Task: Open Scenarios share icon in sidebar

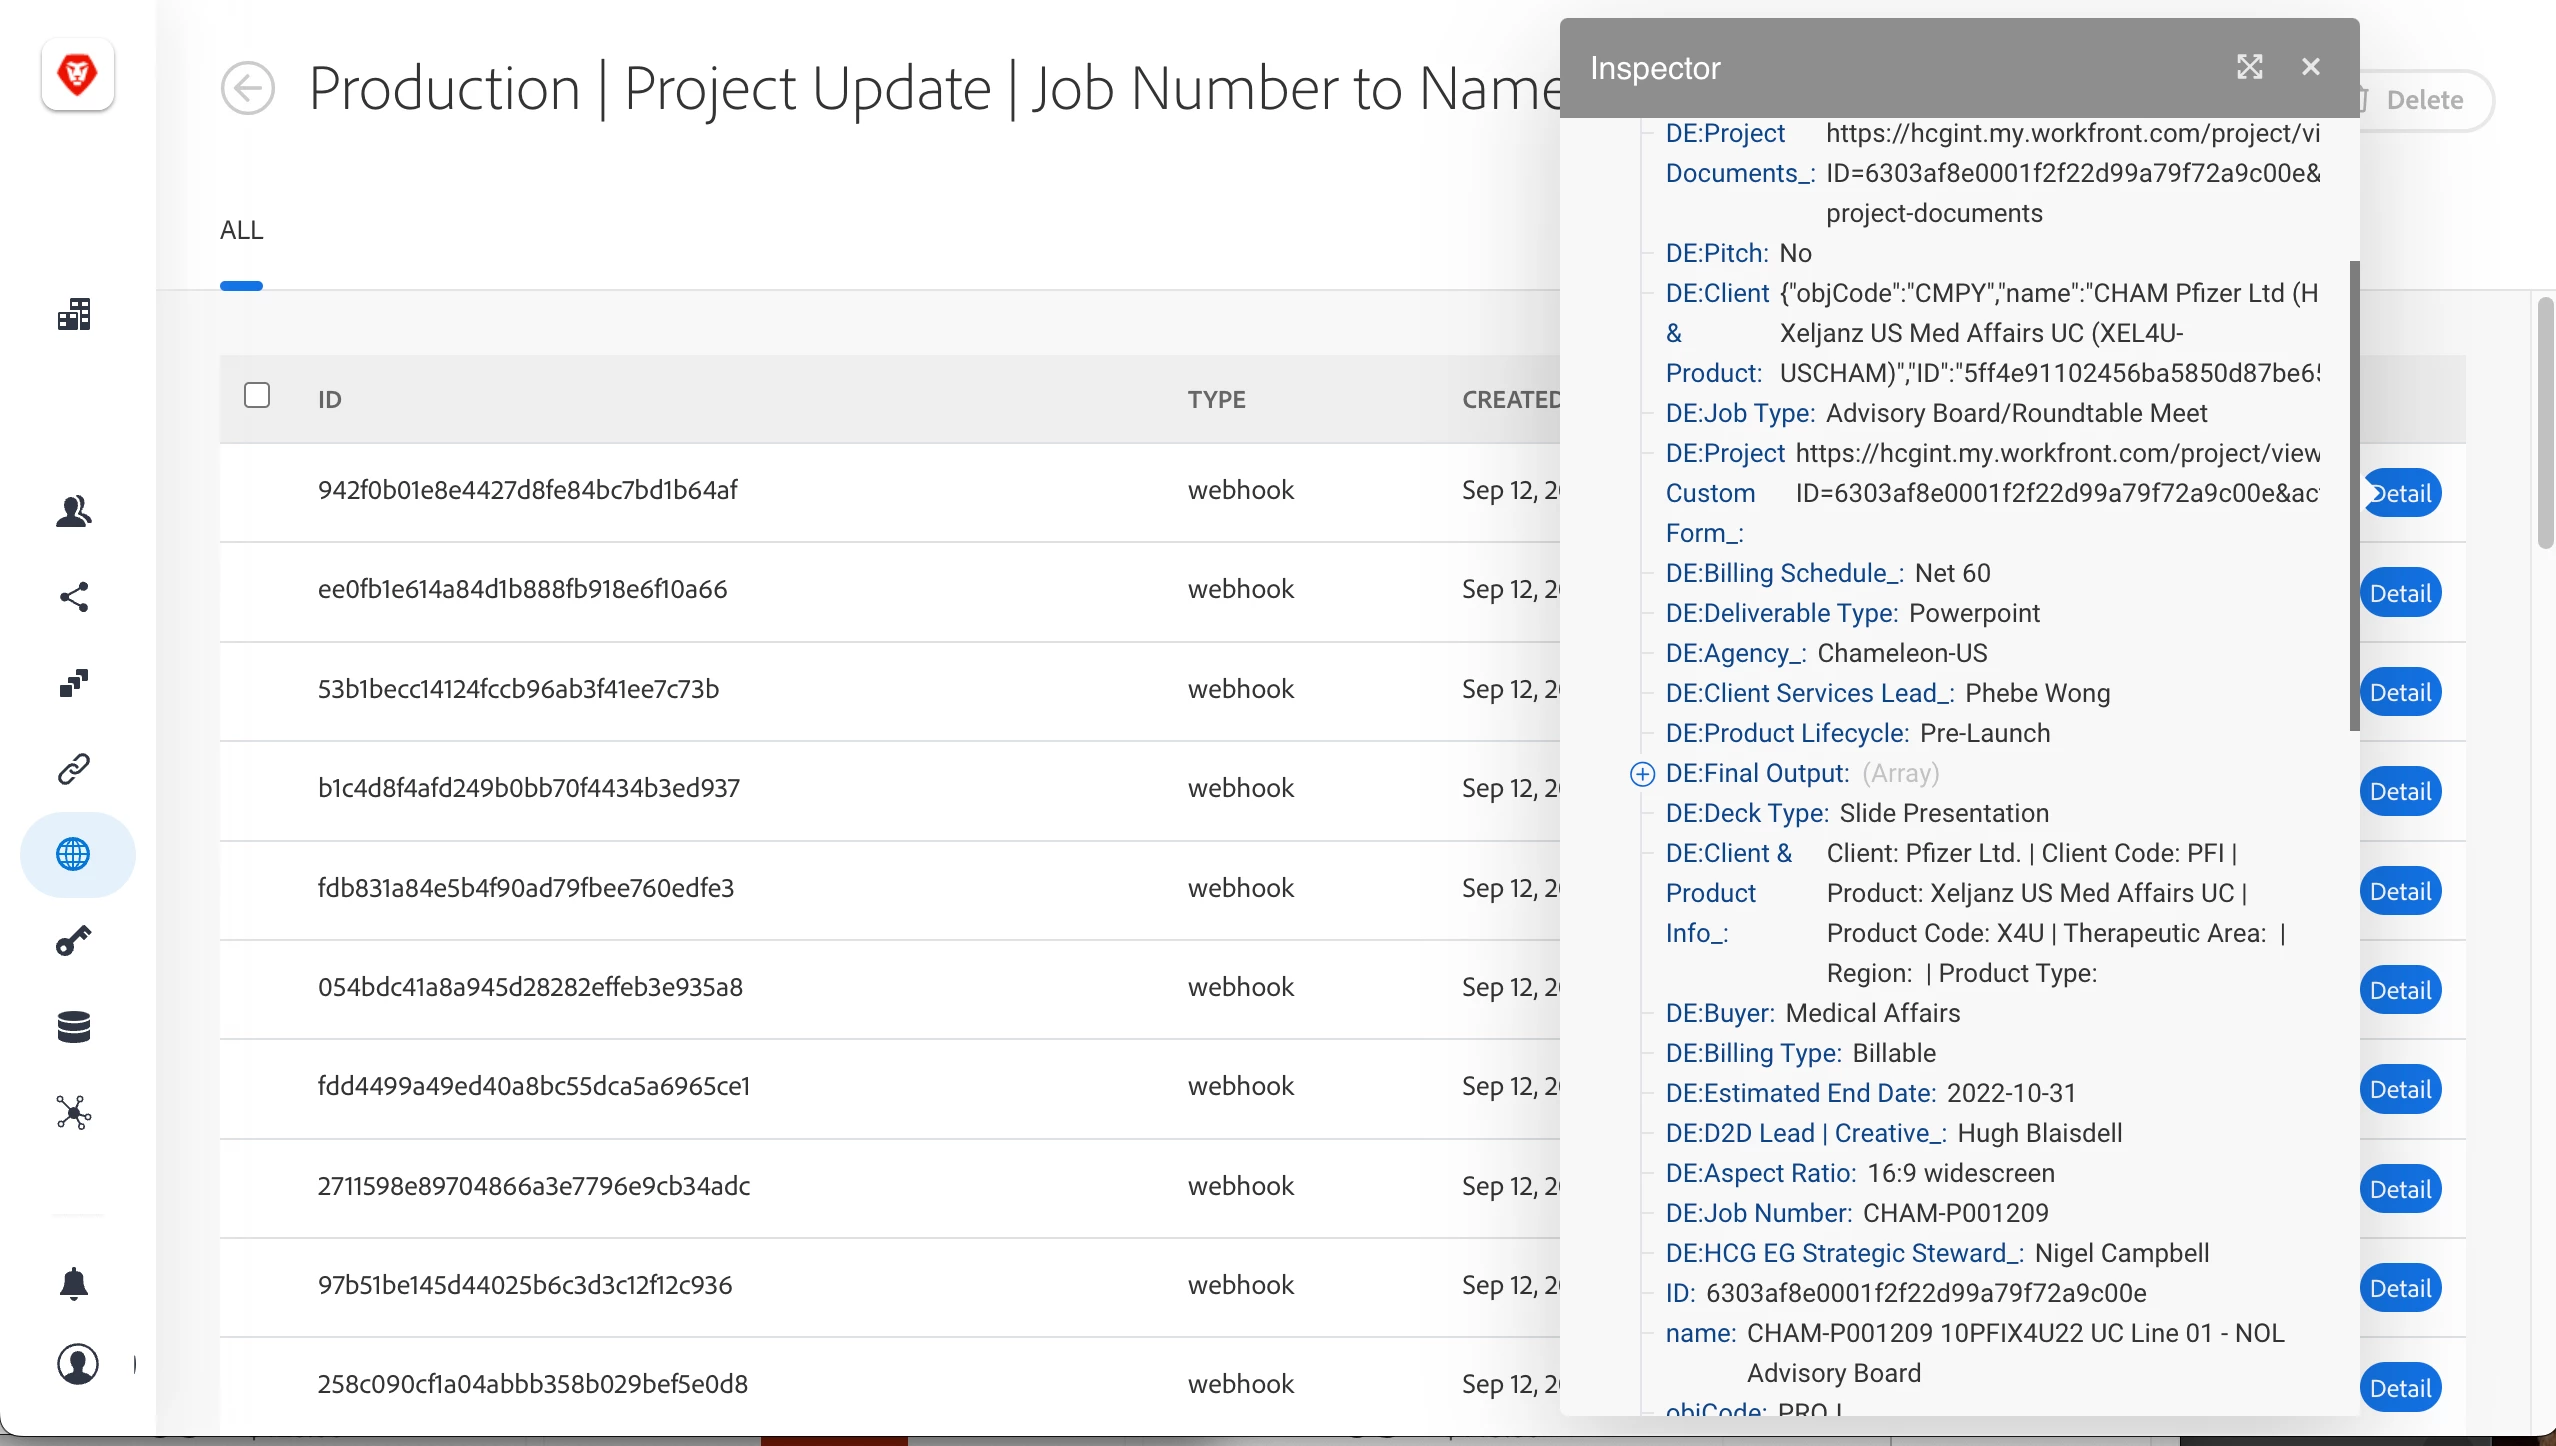Action: 74,597
